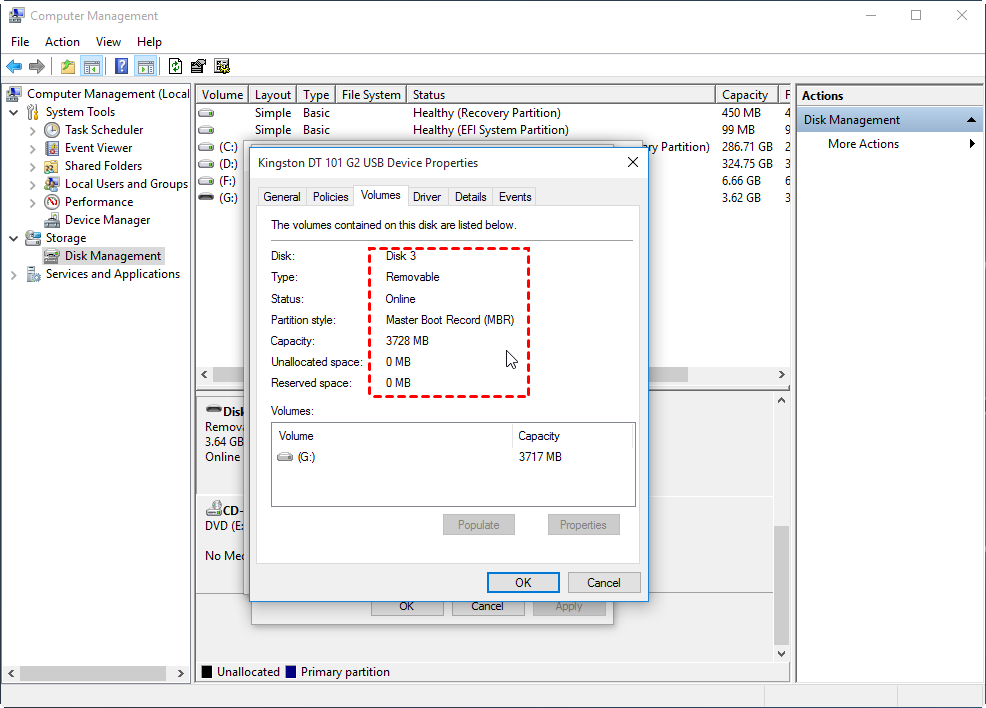
Task: Expand the Shared Folders node
Action: [33, 167]
